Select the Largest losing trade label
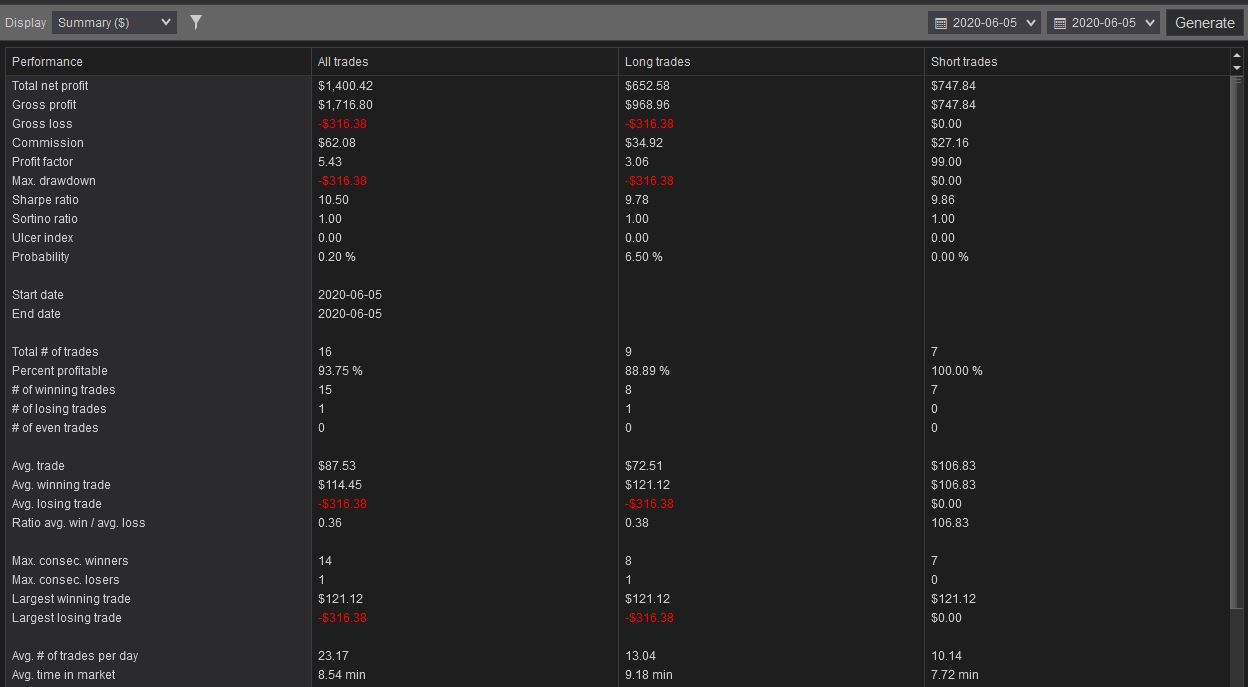The height and width of the screenshot is (687, 1248). [x=67, y=618]
